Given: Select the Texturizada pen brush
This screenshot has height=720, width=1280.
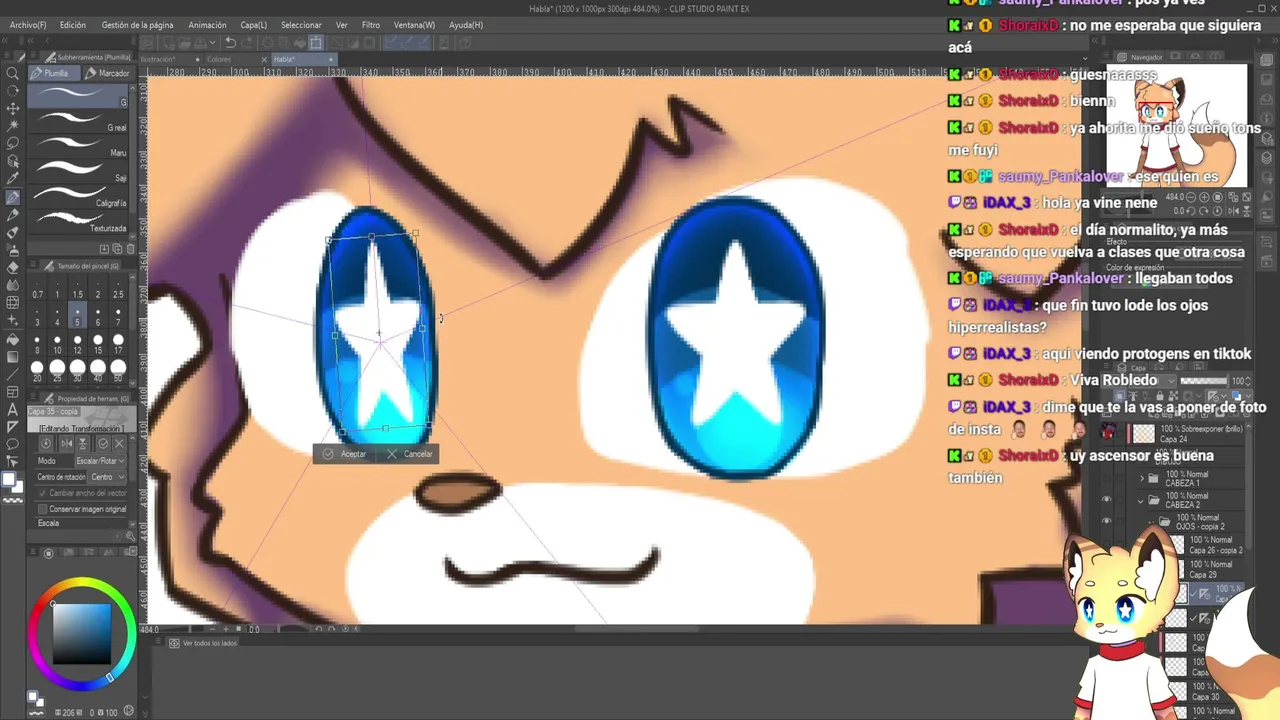Looking at the screenshot, I should pos(79,220).
